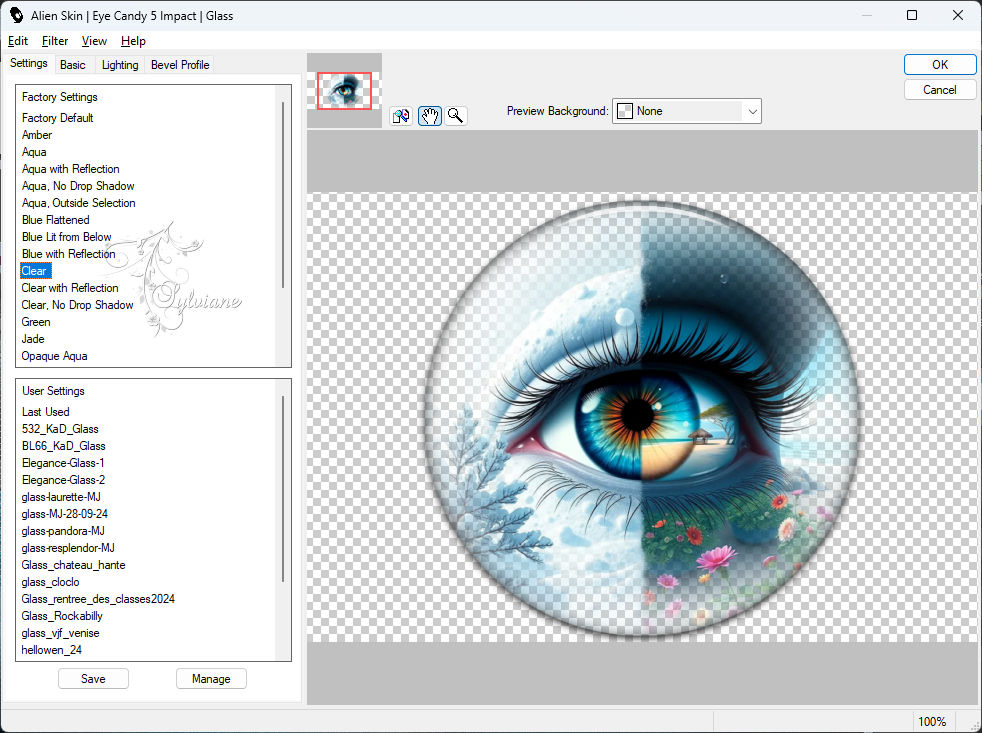Select the Green preset

coord(36,321)
